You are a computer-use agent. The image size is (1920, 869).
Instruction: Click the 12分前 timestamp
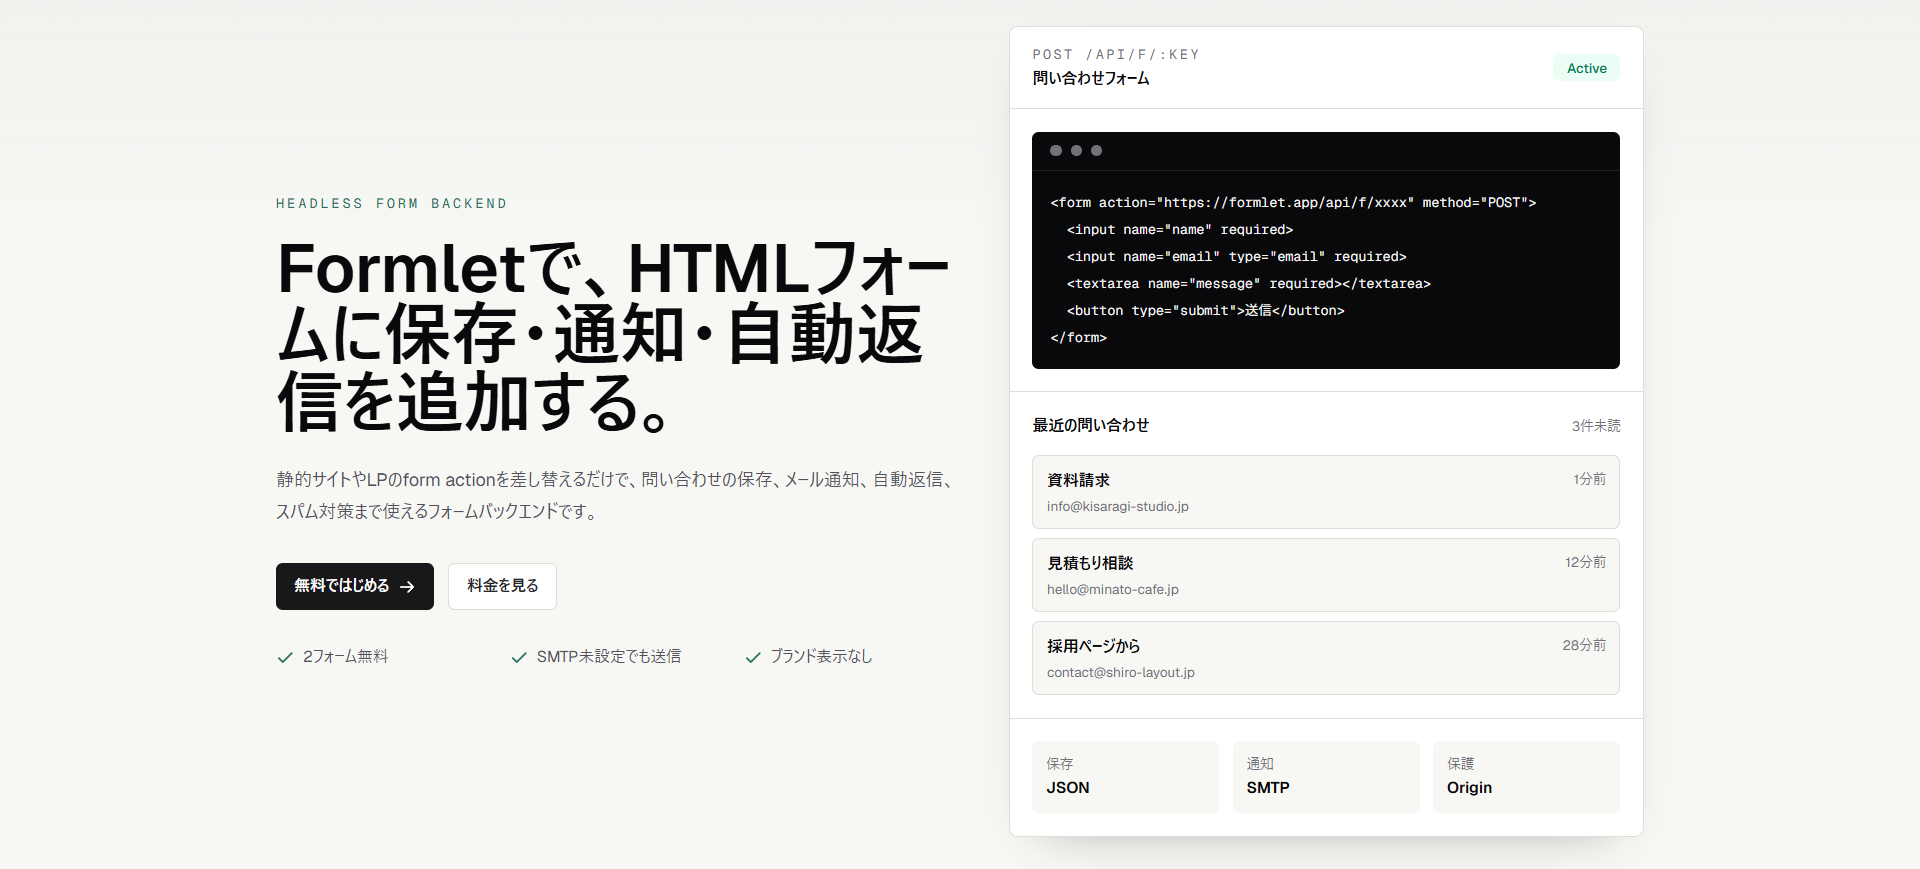1585,563
